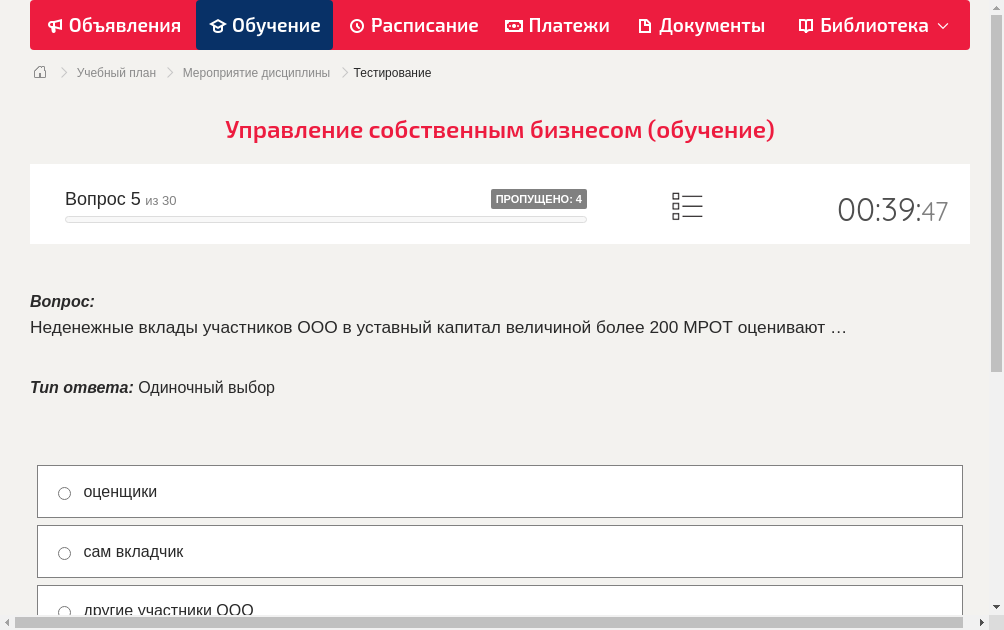
Task: Click the clock icon on Расписание
Action: tap(356, 25)
